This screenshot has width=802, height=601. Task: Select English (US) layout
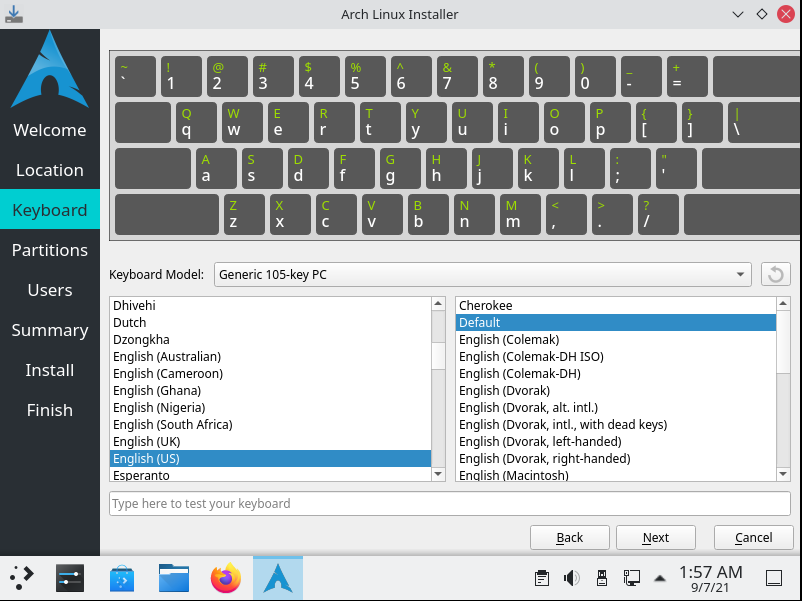pyautogui.click(x=270, y=458)
